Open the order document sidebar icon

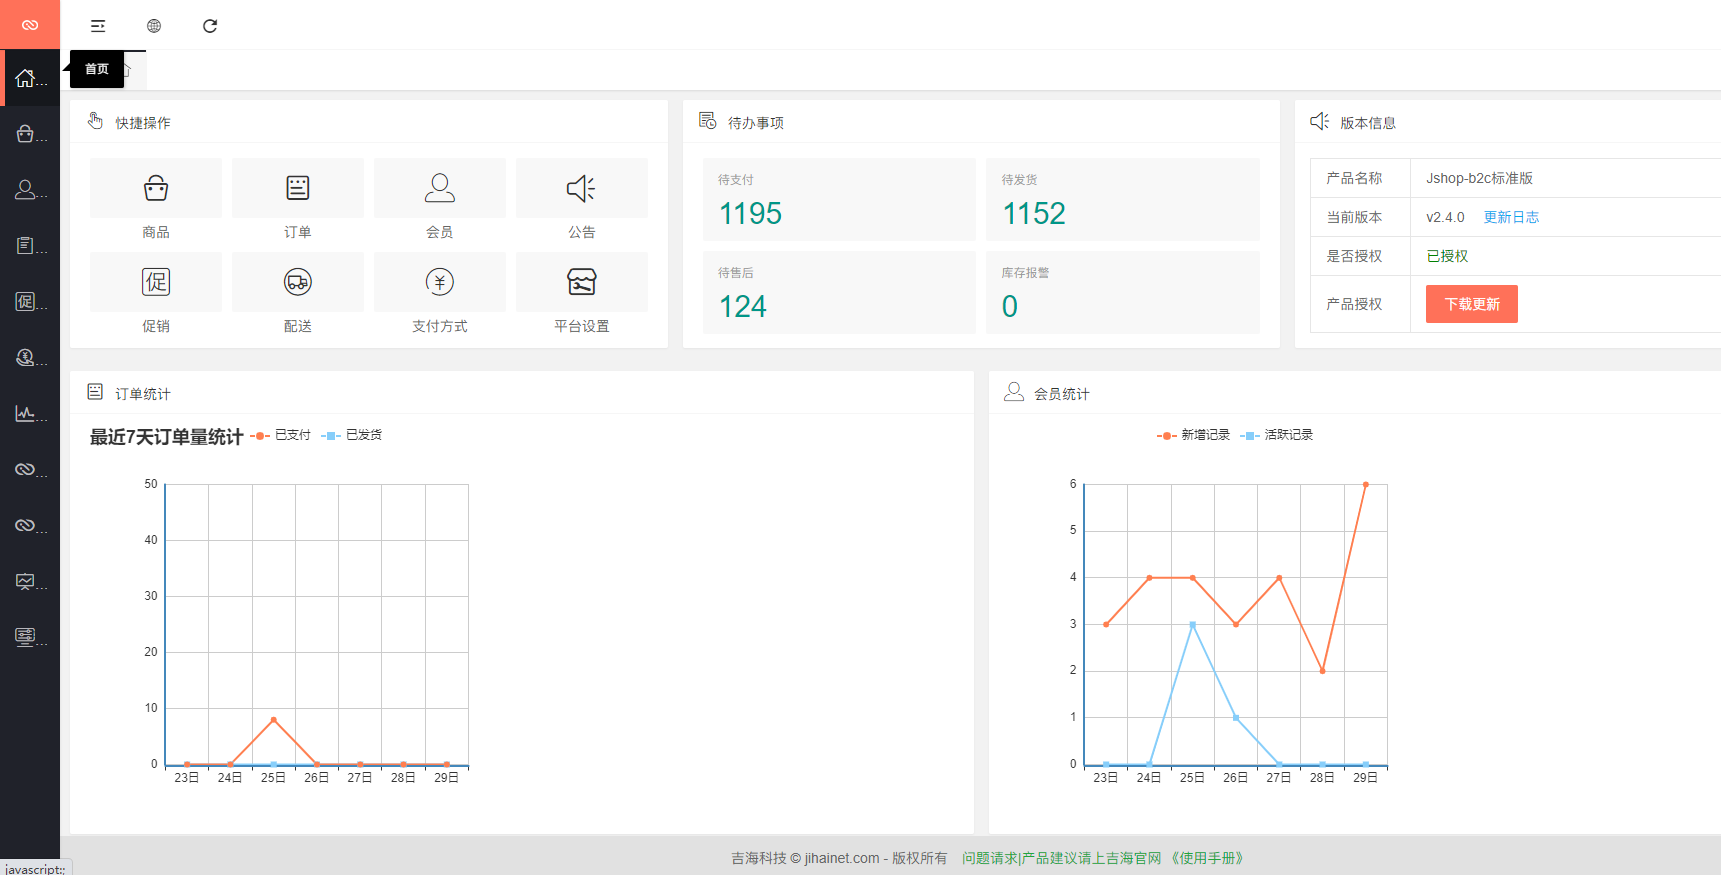point(26,245)
